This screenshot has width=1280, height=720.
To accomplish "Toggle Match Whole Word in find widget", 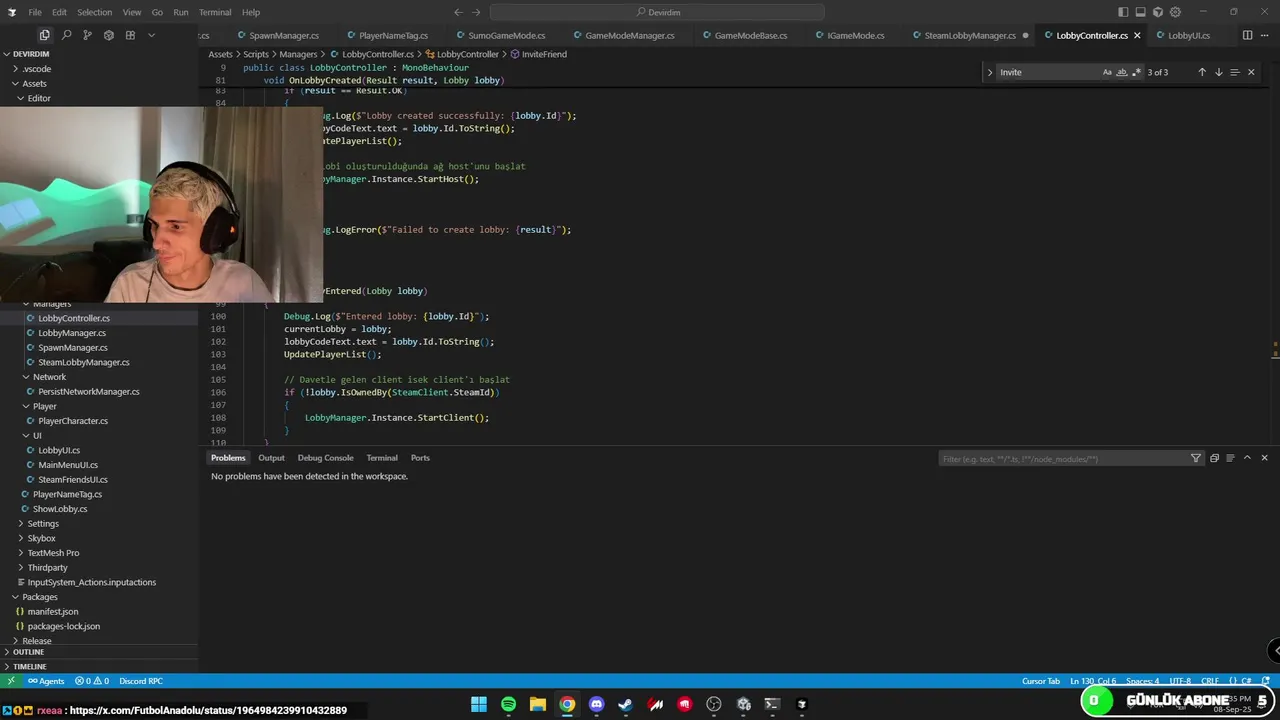I will tap(1121, 72).
